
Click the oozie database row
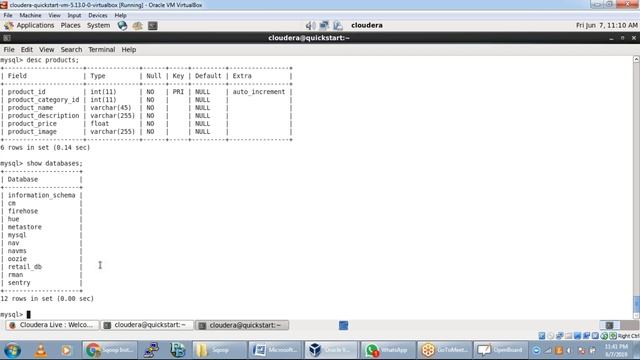click(x=17, y=259)
